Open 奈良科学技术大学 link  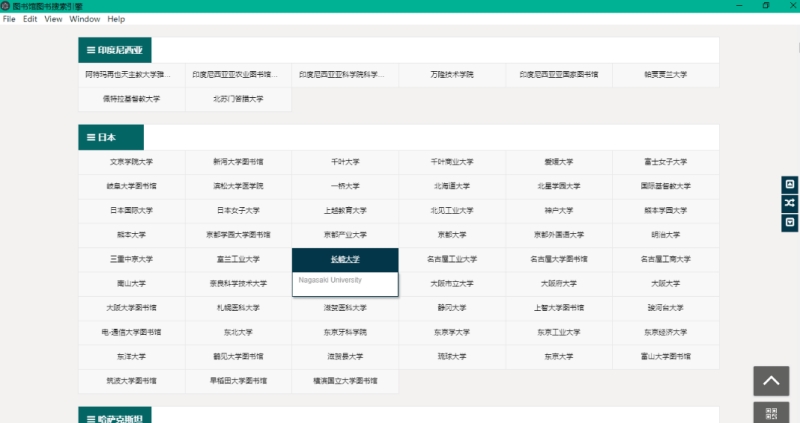coord(238,283)
